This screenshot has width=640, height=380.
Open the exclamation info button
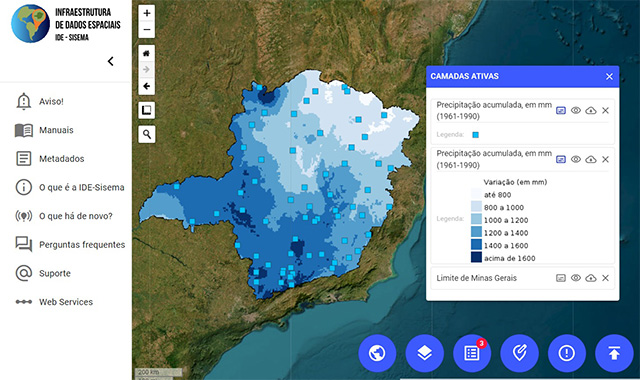(567, 353)
